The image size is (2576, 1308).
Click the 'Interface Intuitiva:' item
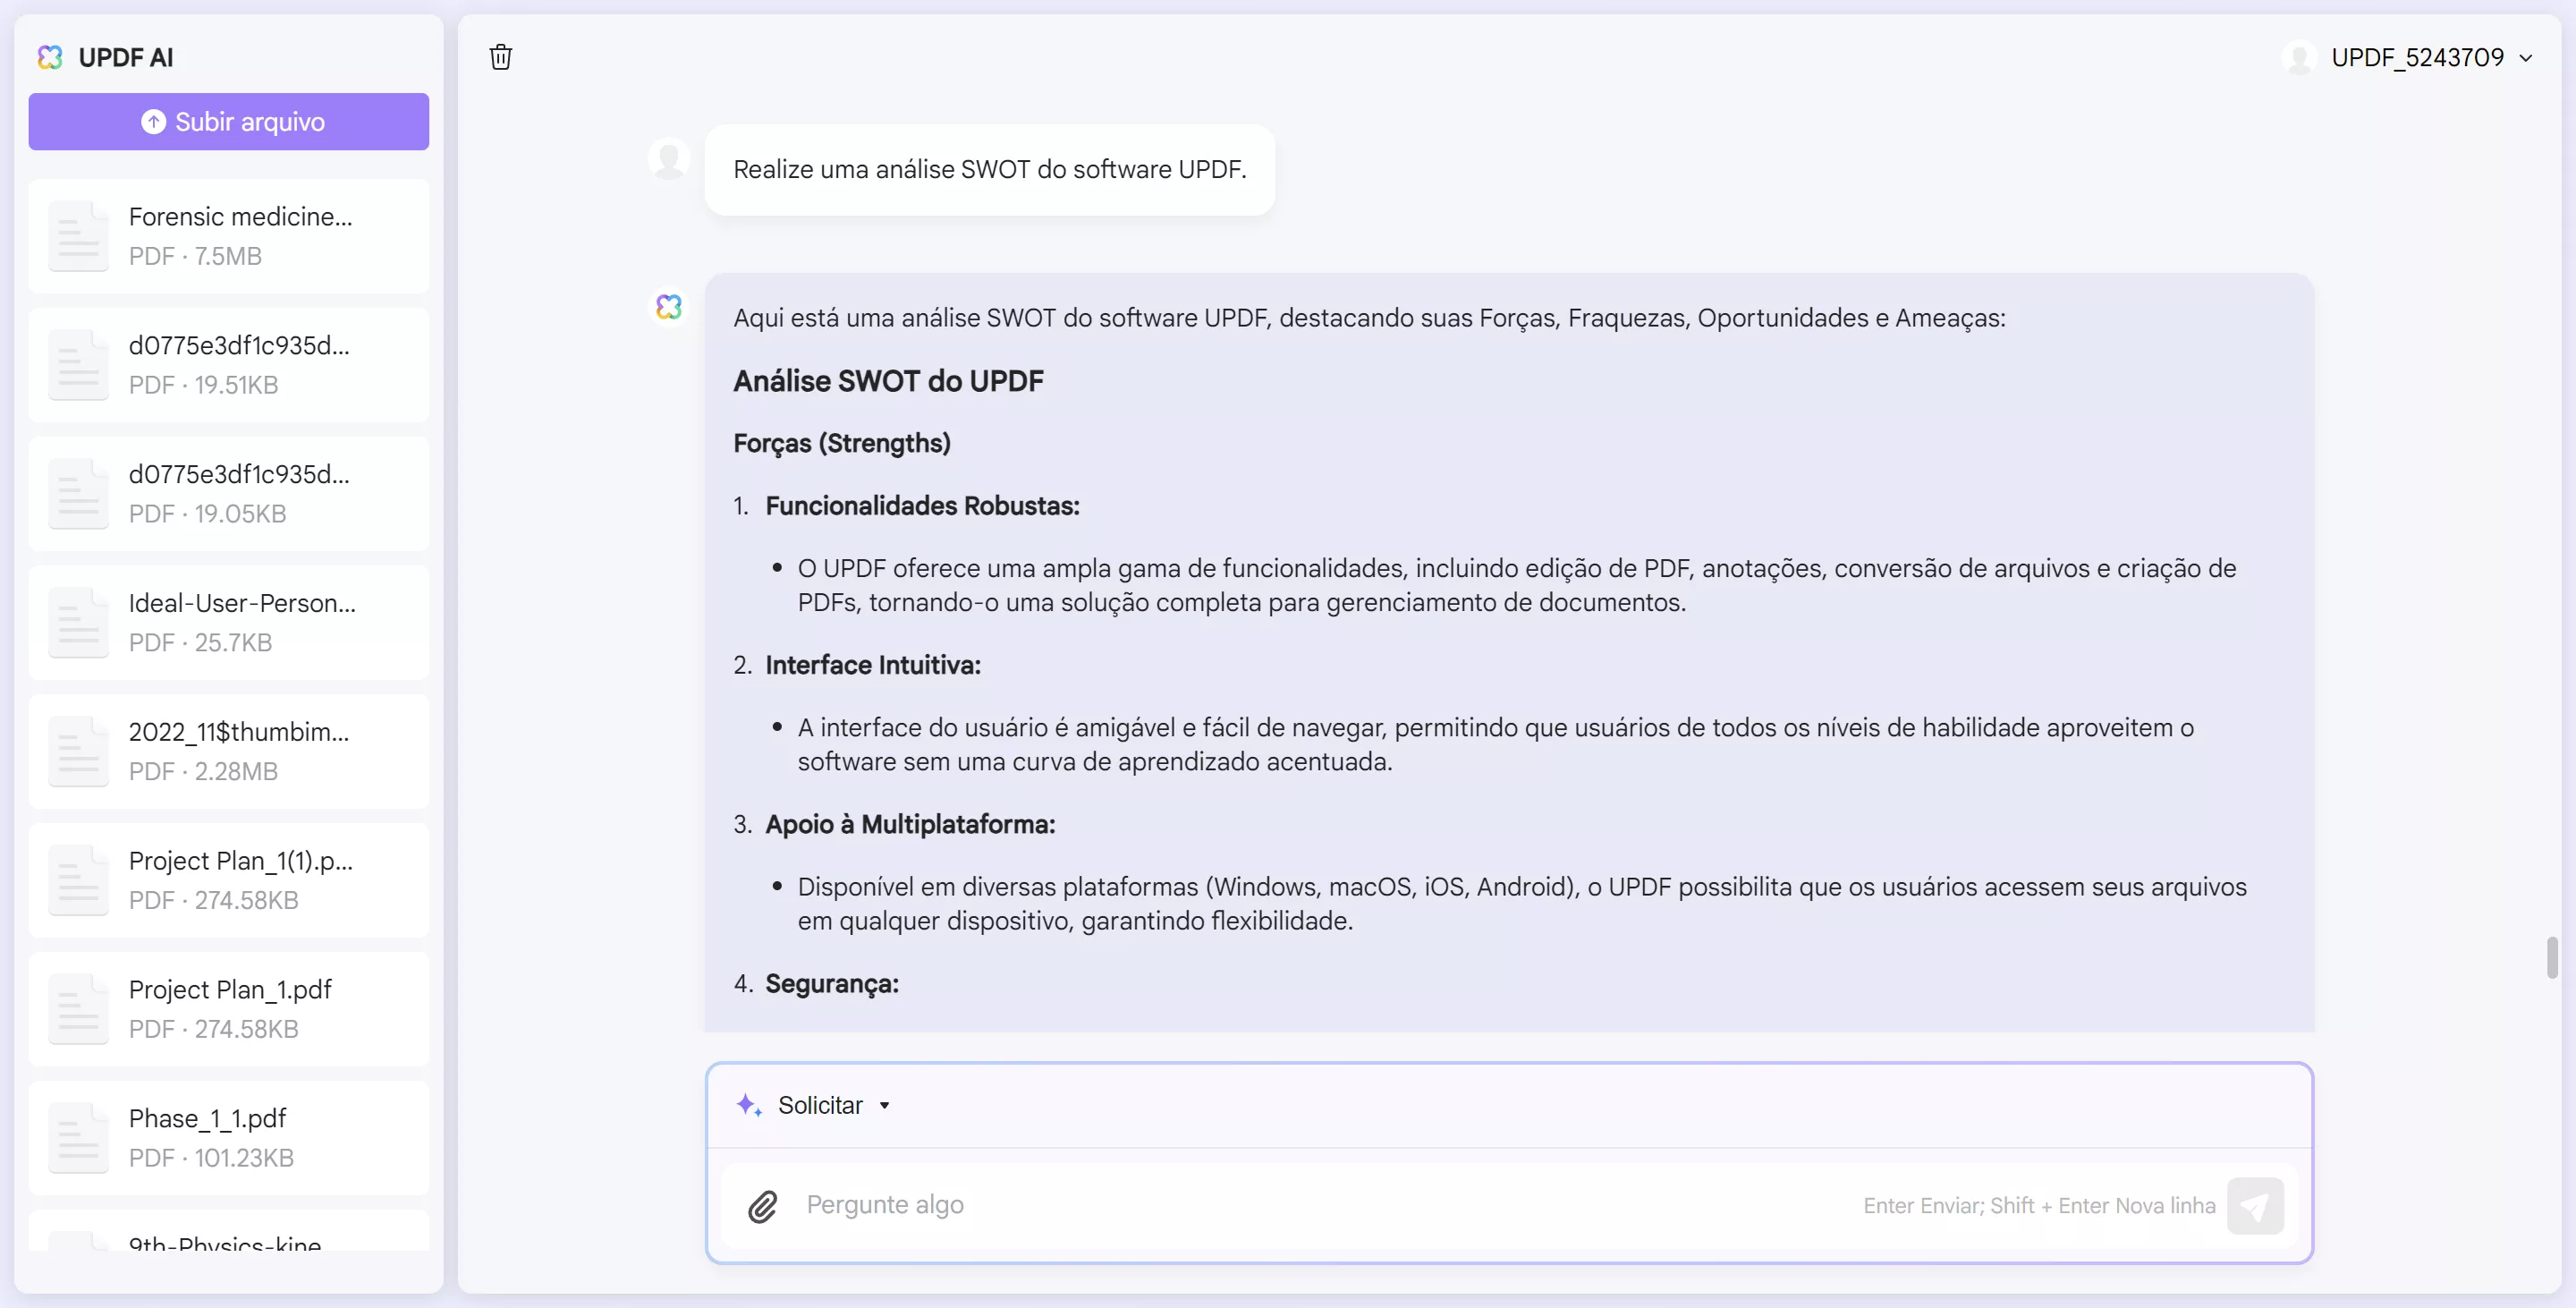pyautogui.click(x=873, y=665)
